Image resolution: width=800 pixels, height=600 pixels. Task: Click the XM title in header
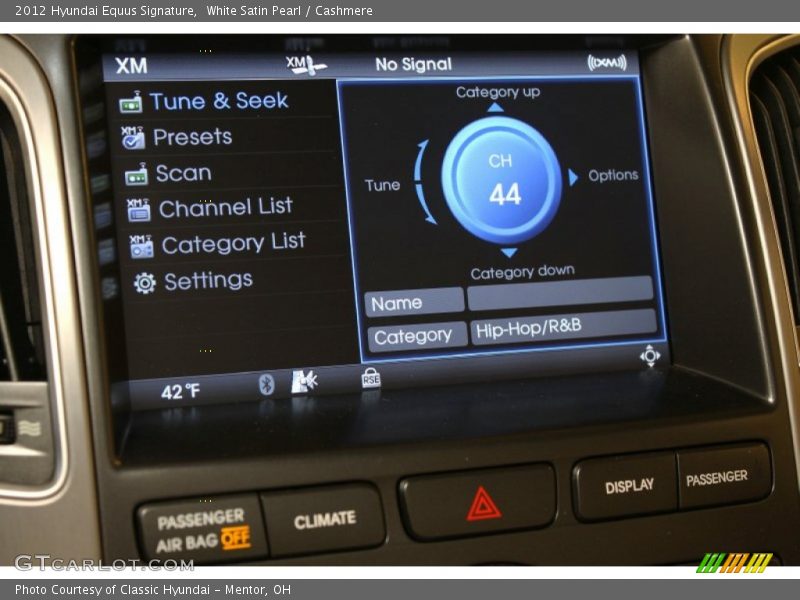click(131, 65)
